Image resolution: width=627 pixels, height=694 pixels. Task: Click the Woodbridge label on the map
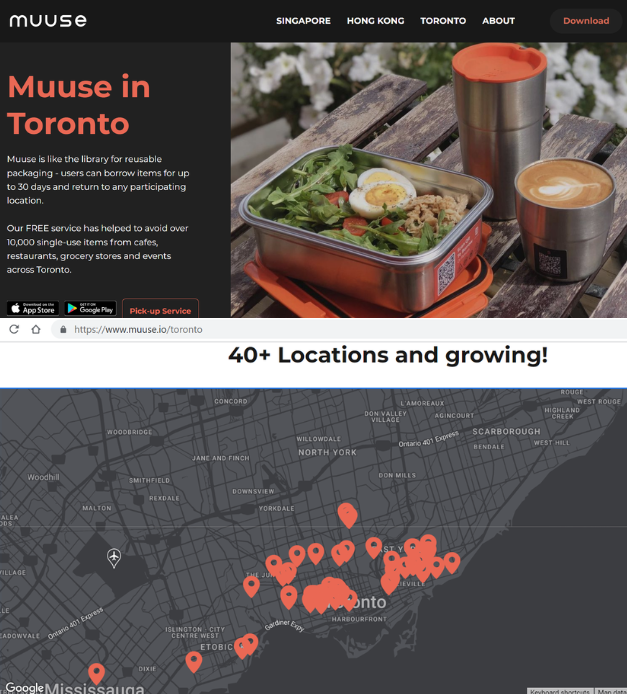click(x=129, y=432)
